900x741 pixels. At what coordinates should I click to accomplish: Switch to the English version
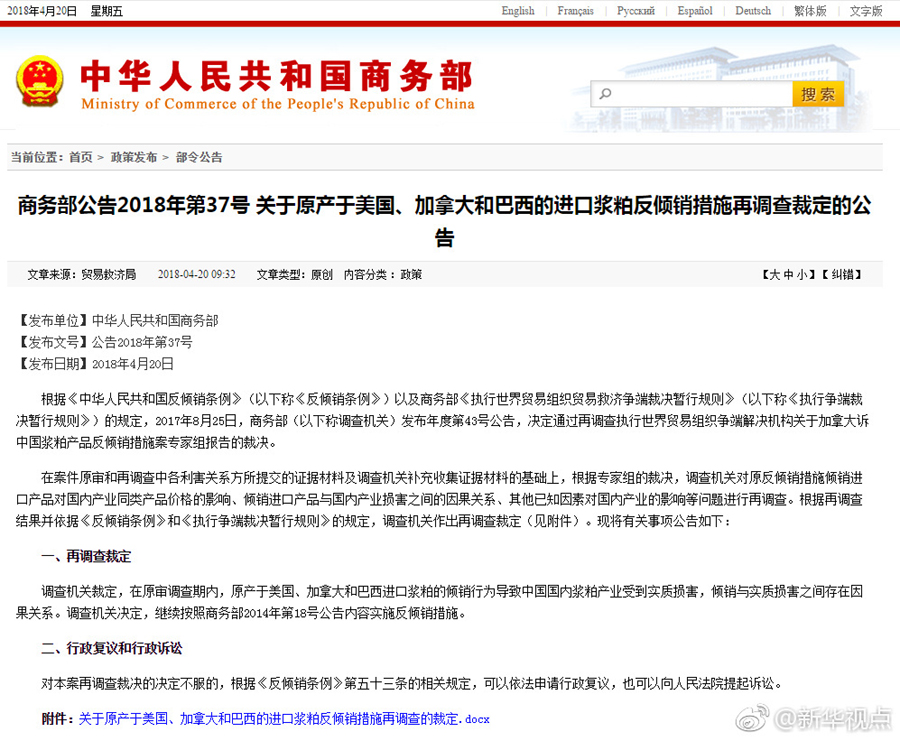(x=518, y=11)
